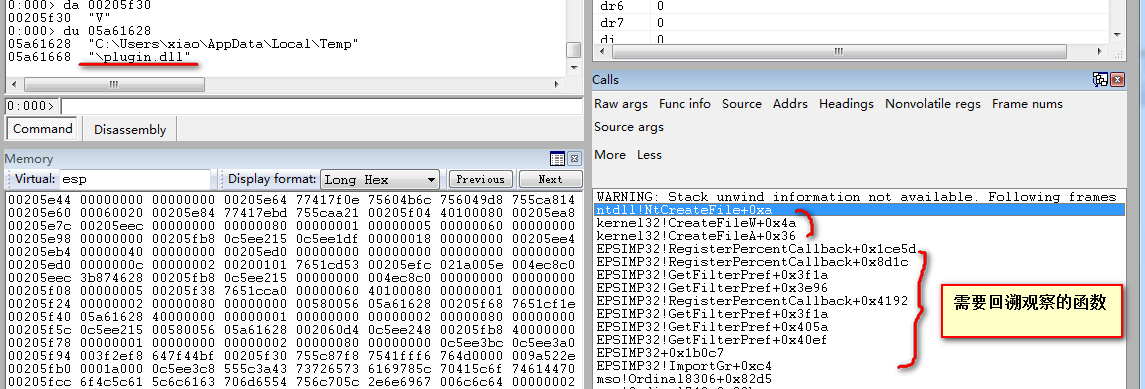The height and width of the screenshot is (389, 1145).
Task: Click memory address 00205ed0 row
Action: point(292,265)
